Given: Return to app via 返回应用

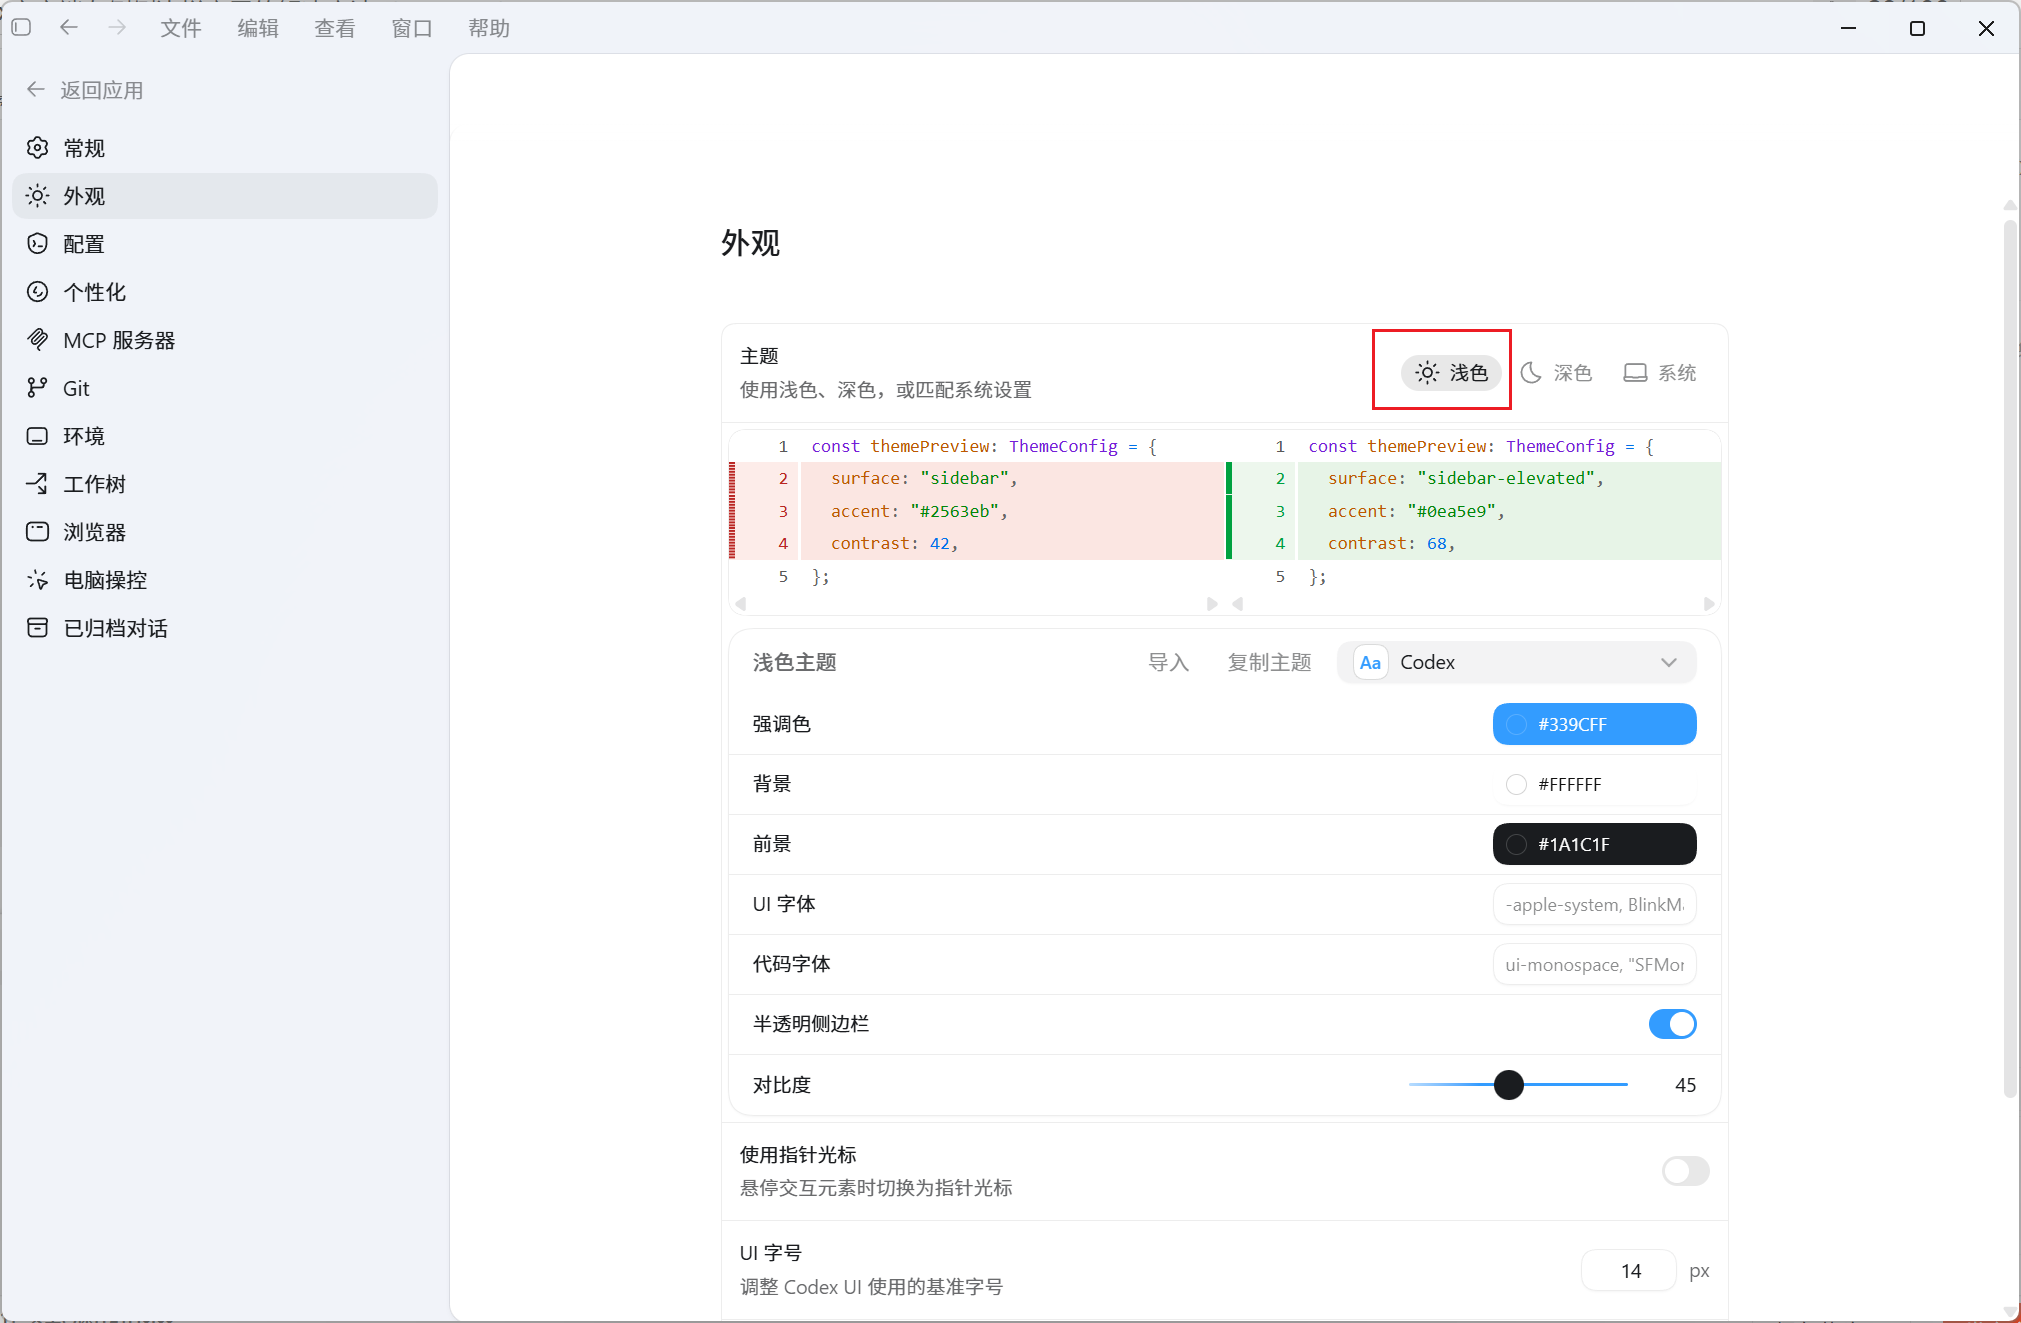Looking at the screenshot, I should point(85,90).
